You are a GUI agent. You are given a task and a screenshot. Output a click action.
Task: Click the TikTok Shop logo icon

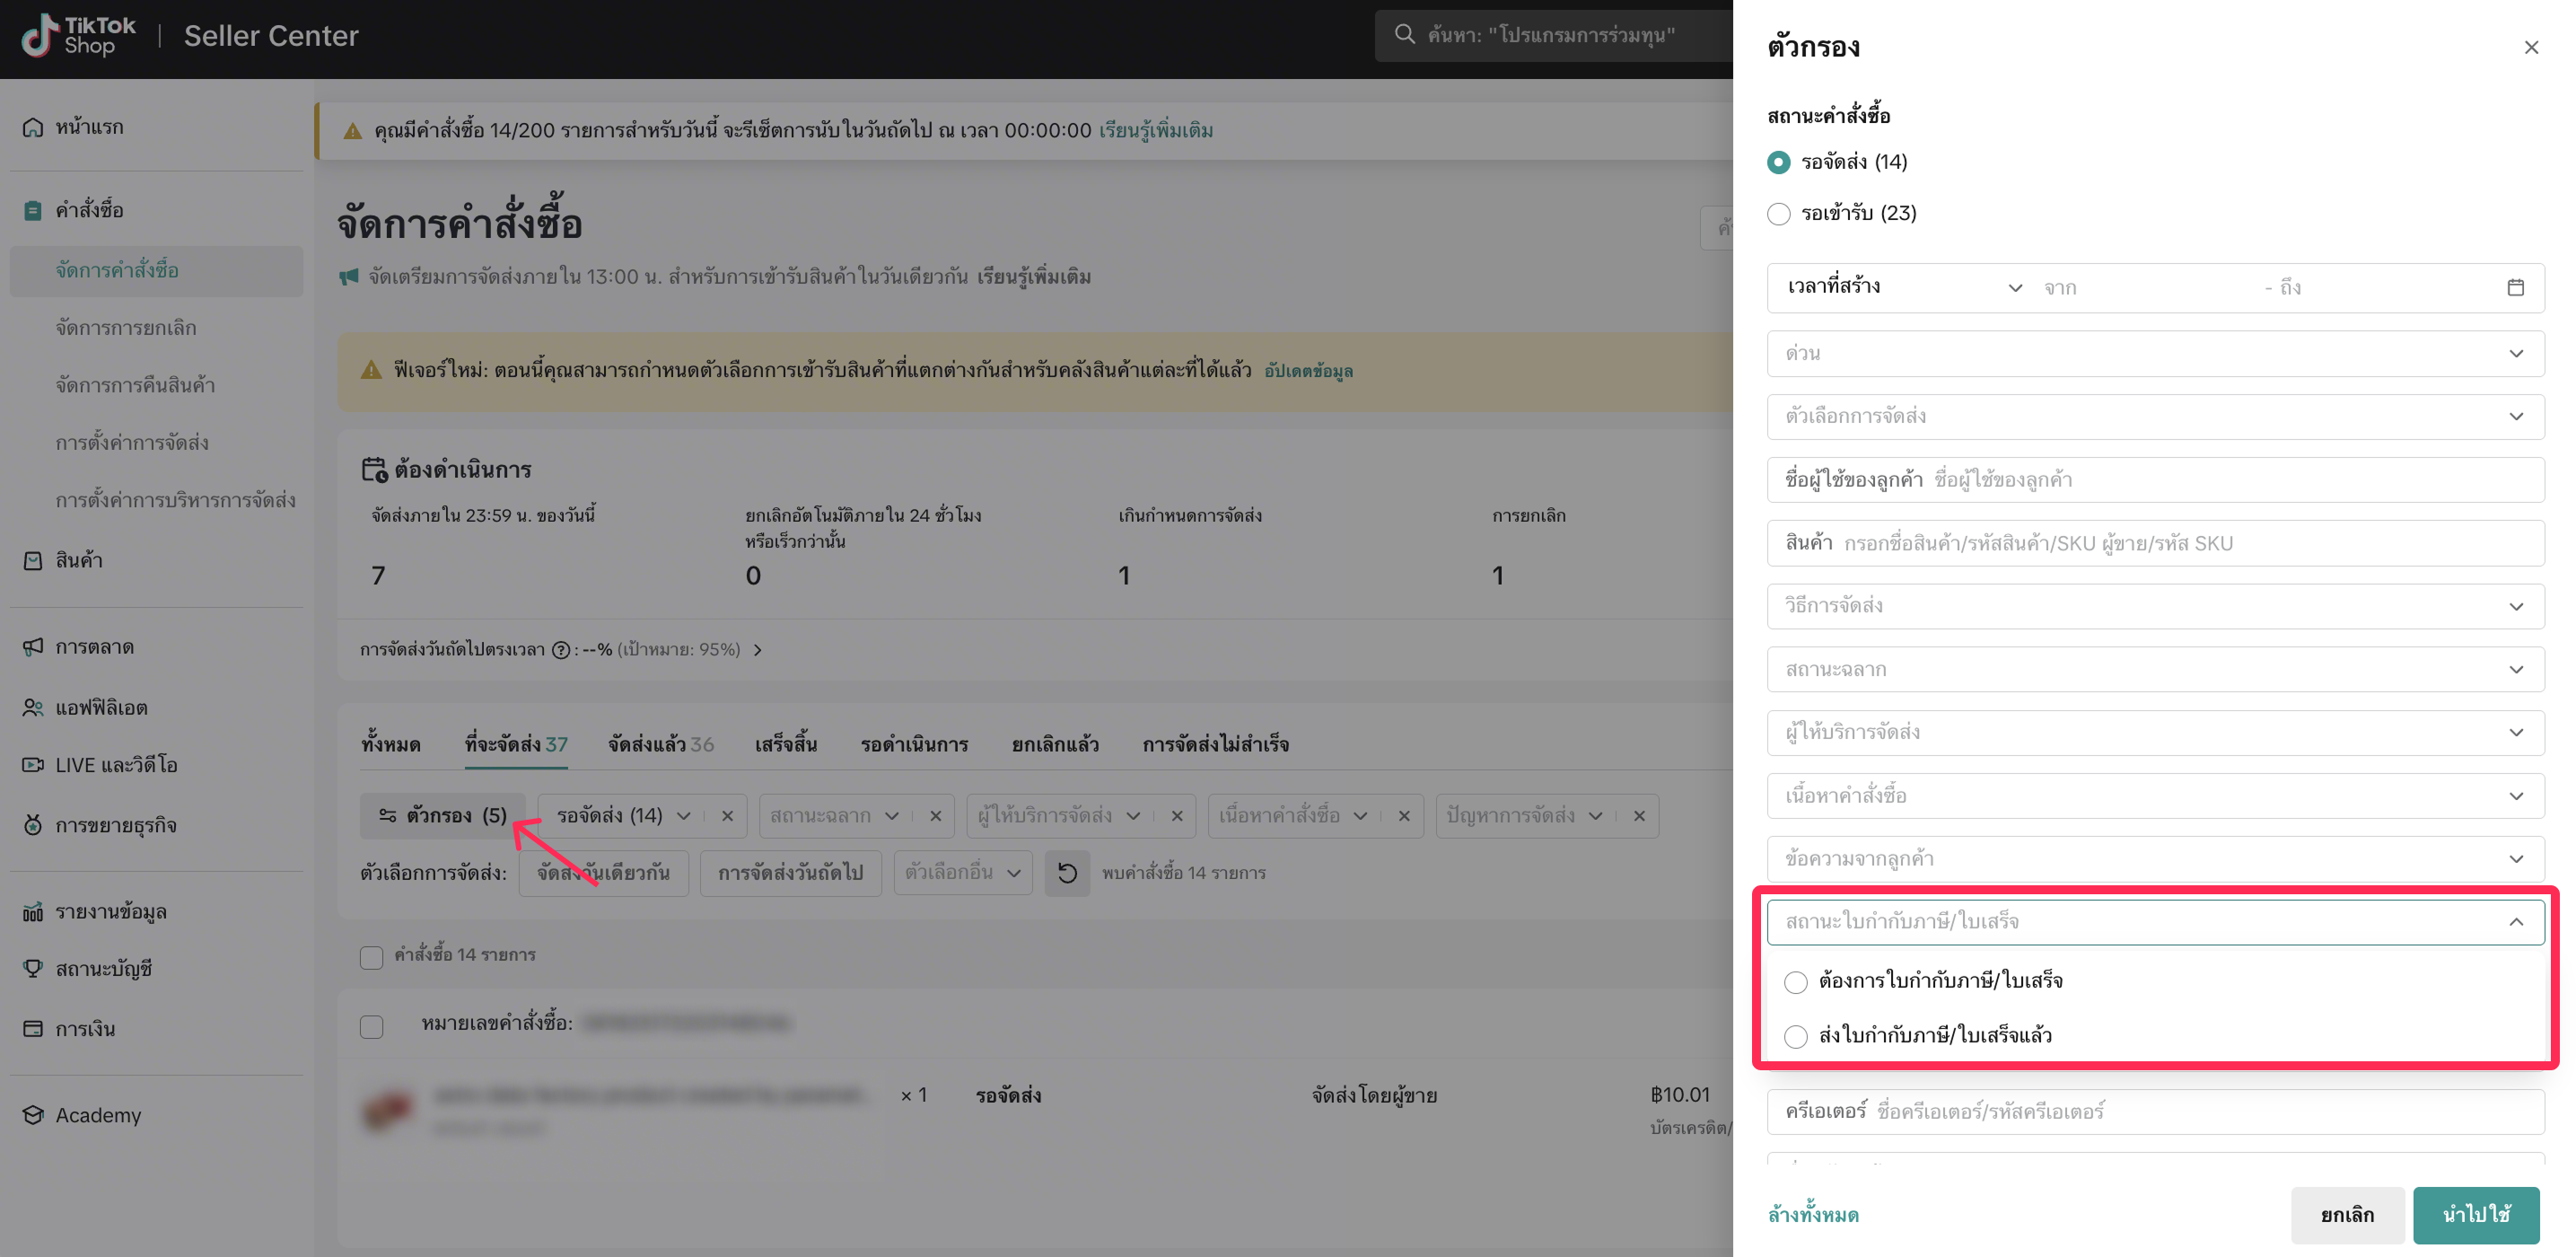coord(40,36)
